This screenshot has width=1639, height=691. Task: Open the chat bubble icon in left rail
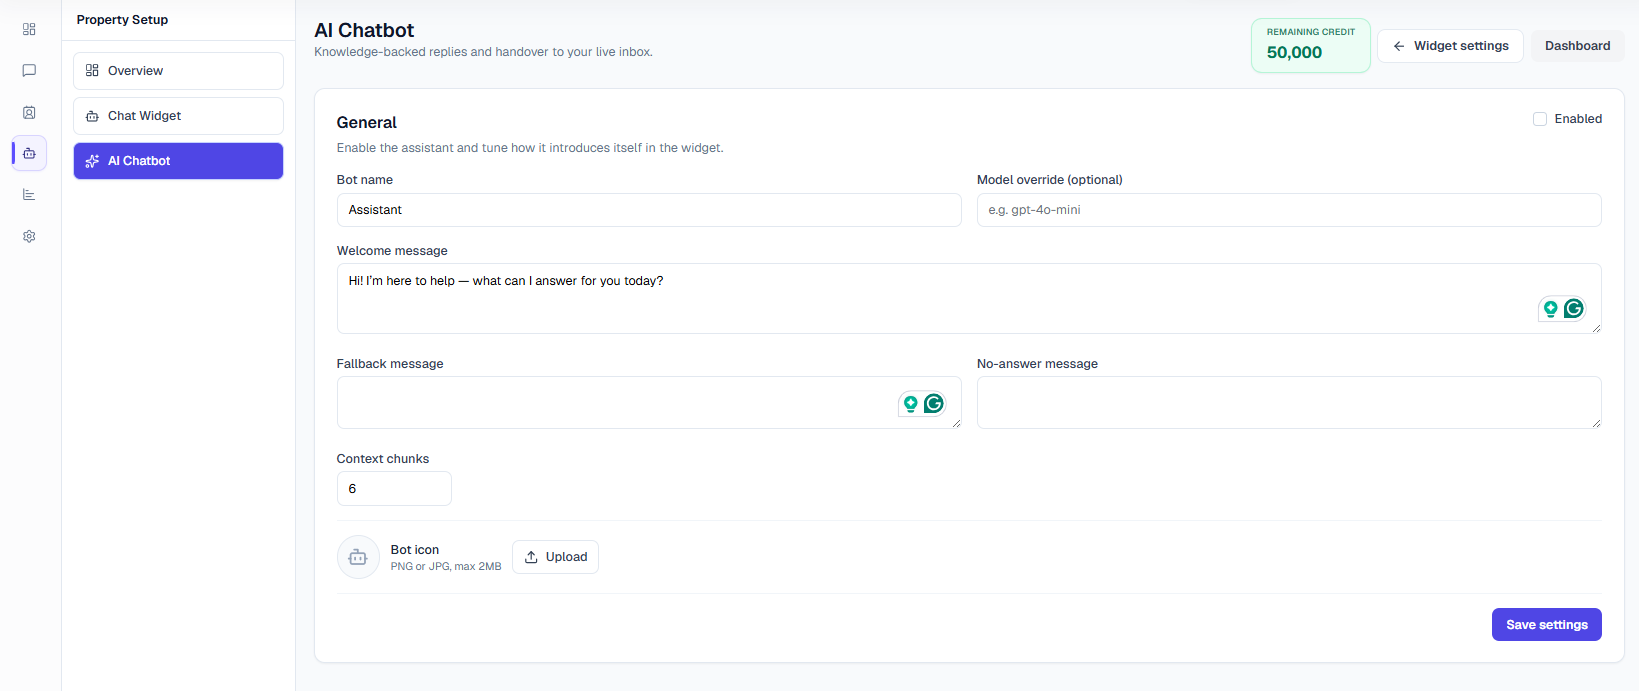(29, 70)
